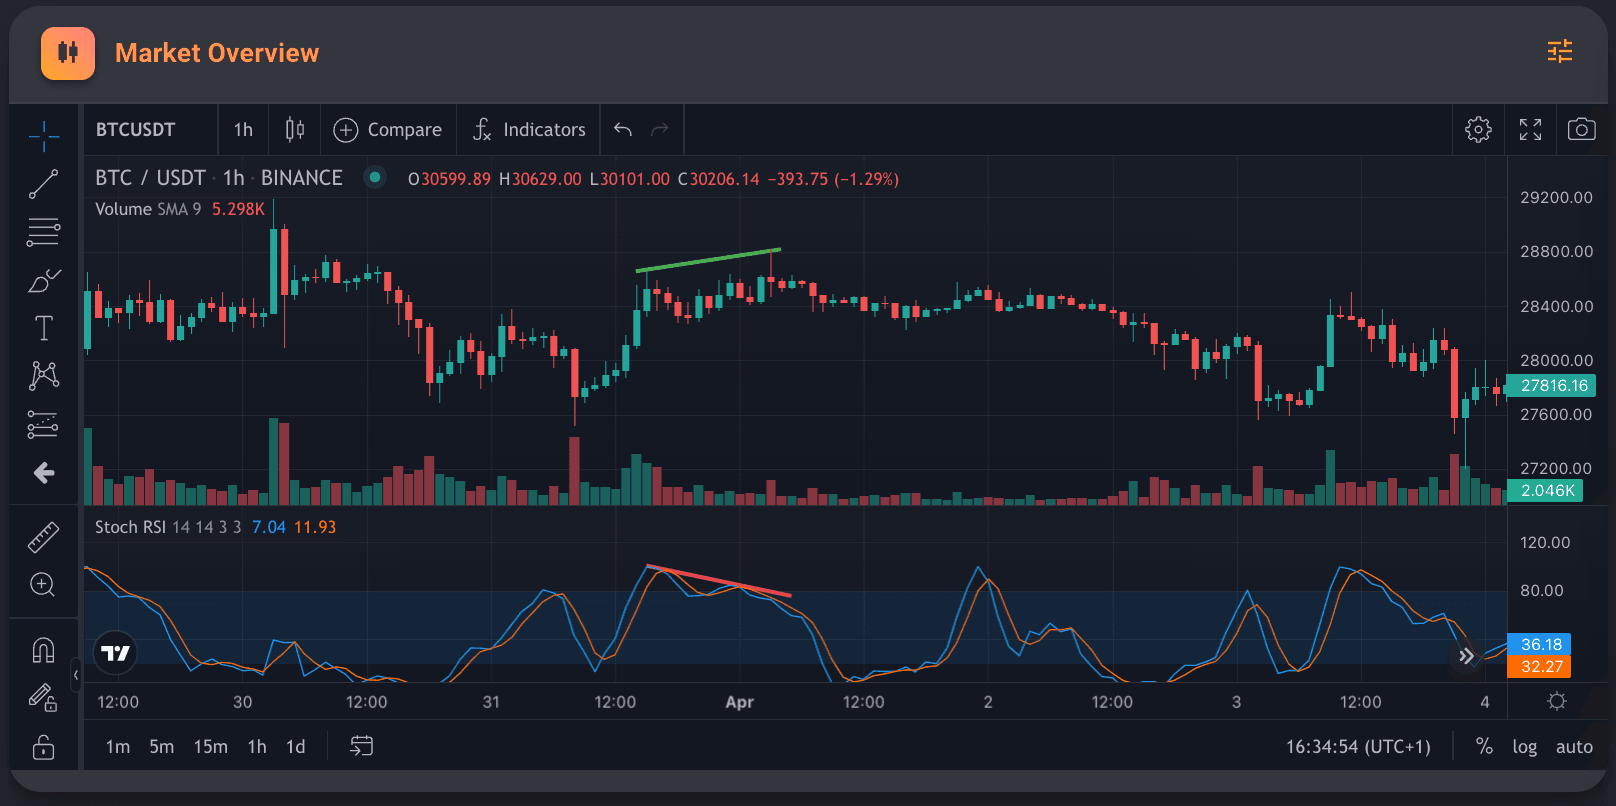Viewport: 1616px width, 806px height.
Task: Enable auto scale for price axis
Action: 1574,747
